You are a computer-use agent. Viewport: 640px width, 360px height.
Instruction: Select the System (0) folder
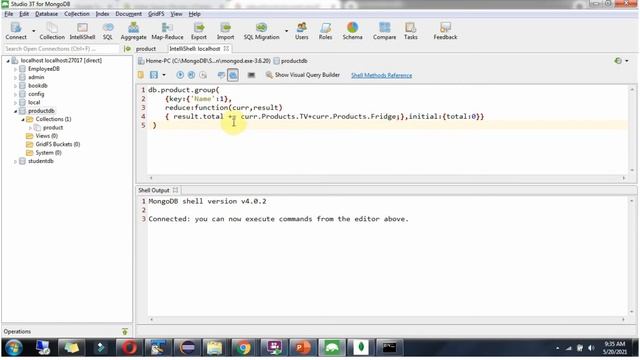click(48, 153)
